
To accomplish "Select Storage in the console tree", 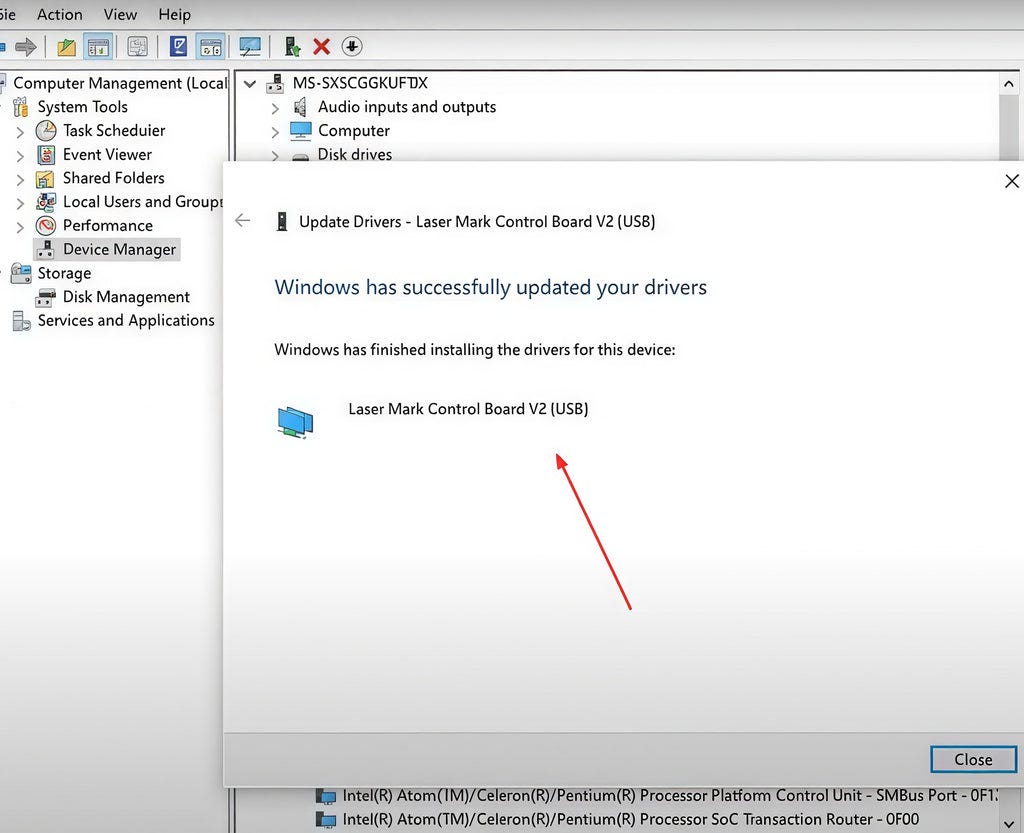I will 64,274.
